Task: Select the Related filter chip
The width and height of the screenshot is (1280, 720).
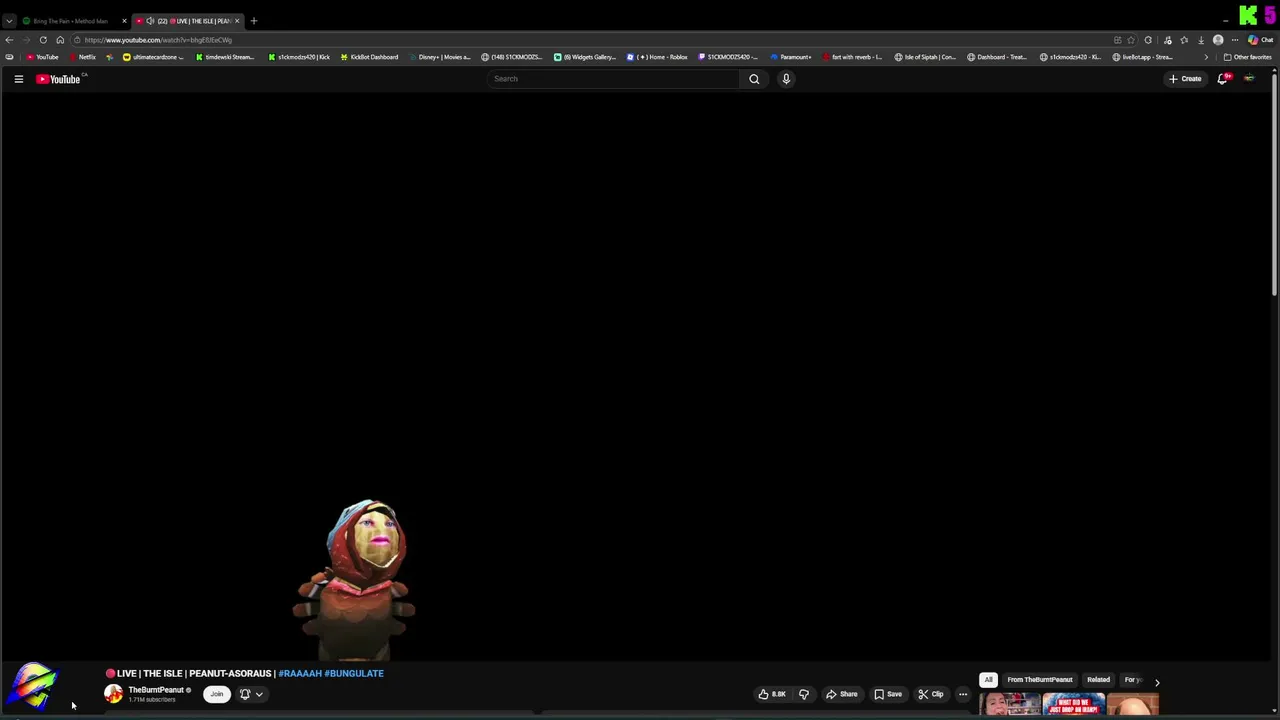Action: [x=1098, y=680]
